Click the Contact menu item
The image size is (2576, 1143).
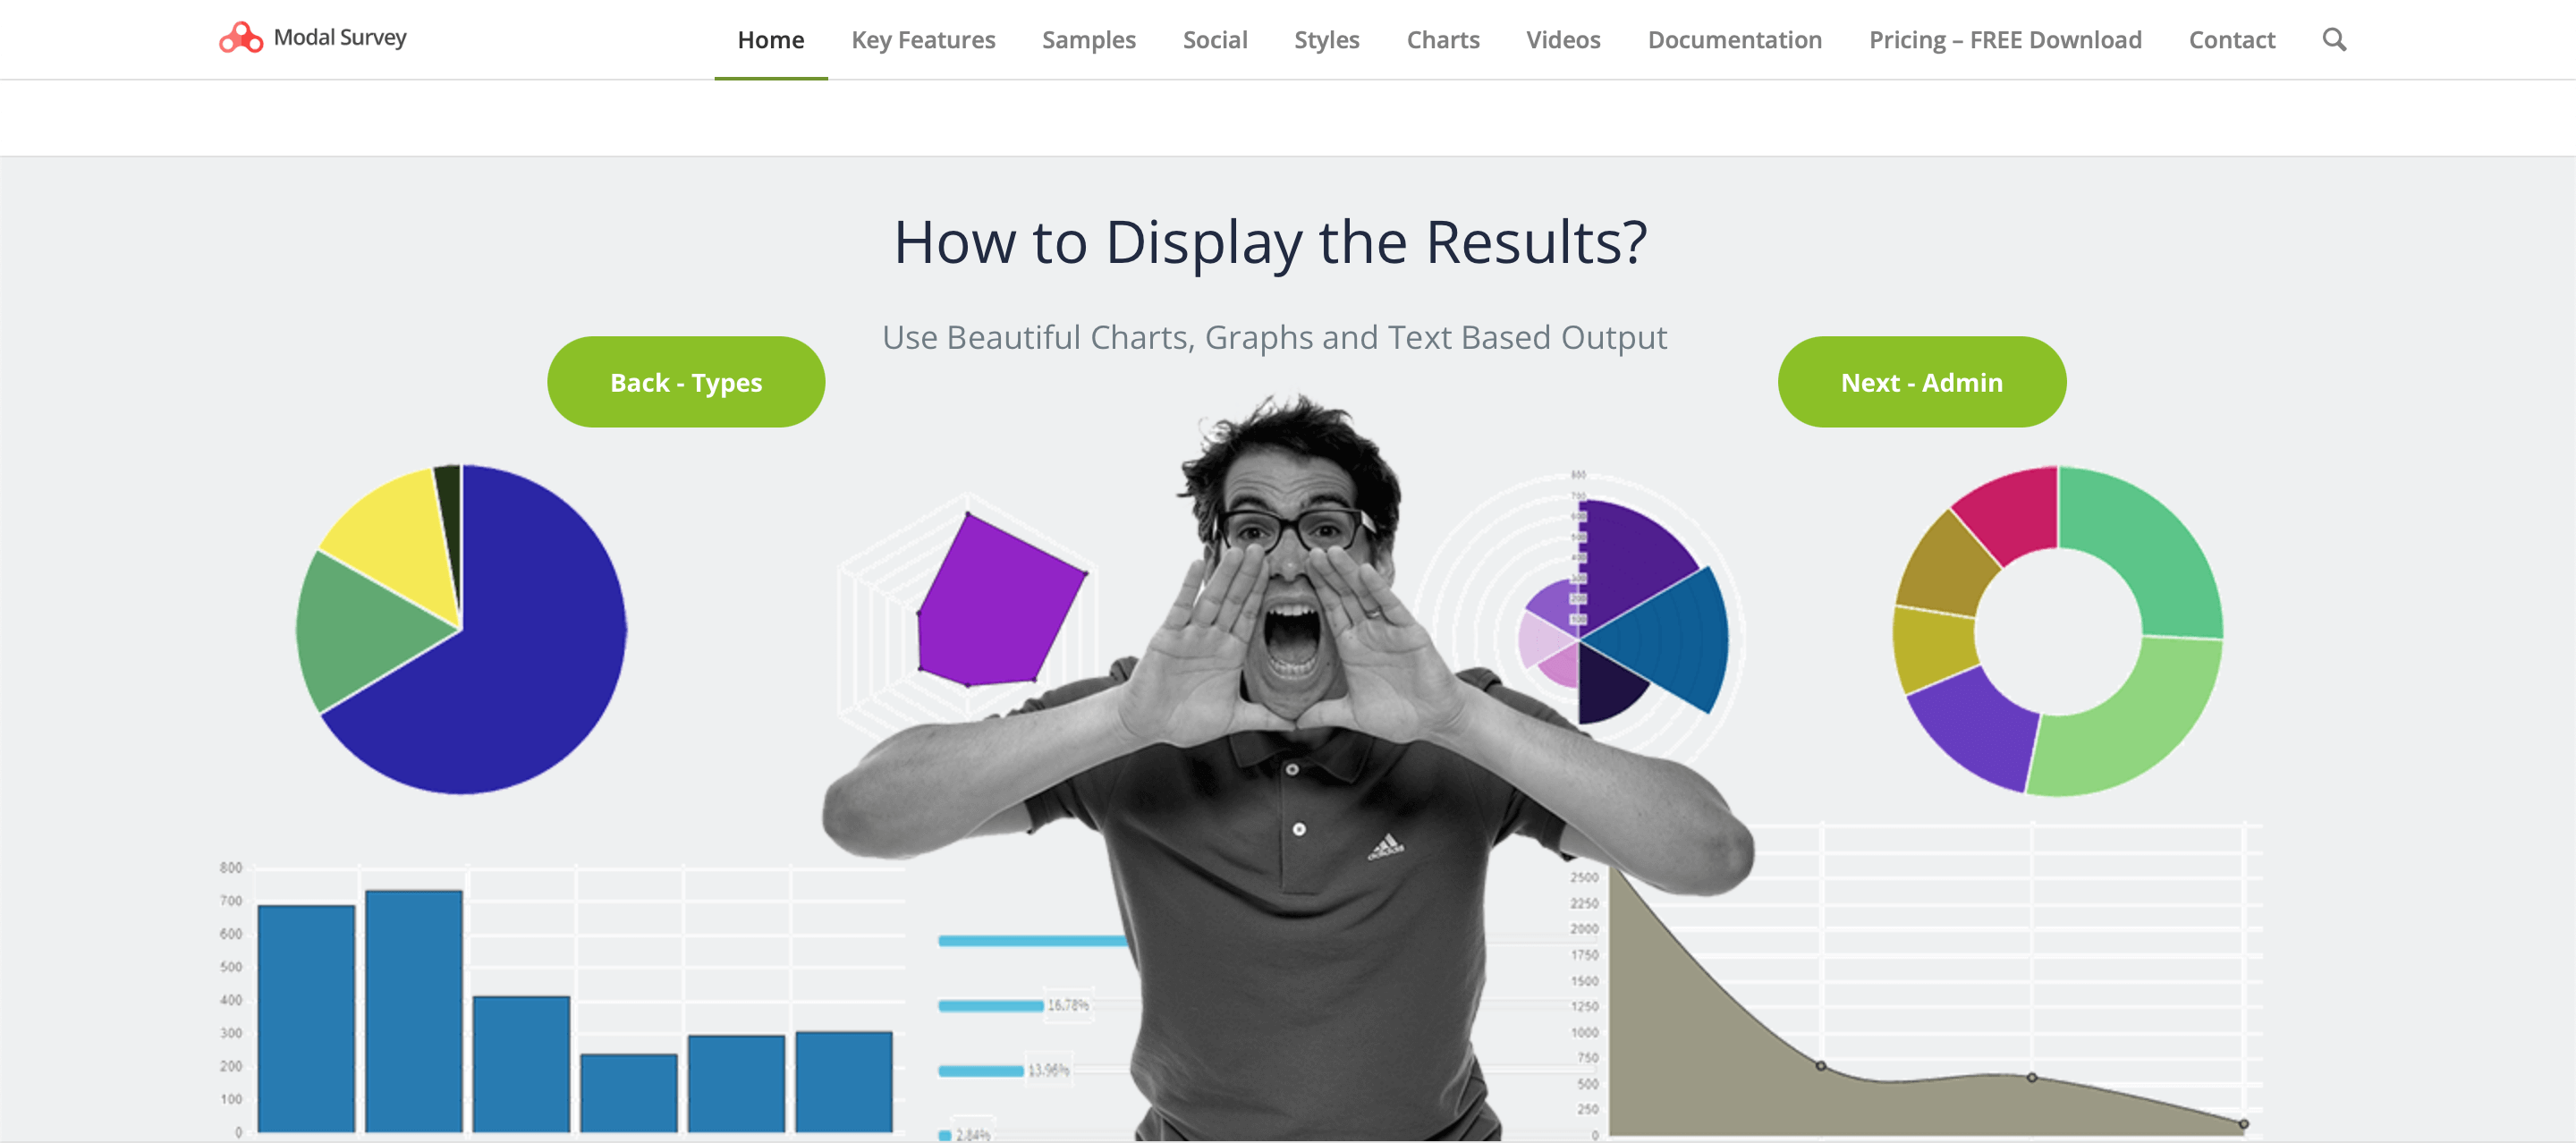[x=2231, y=38]
